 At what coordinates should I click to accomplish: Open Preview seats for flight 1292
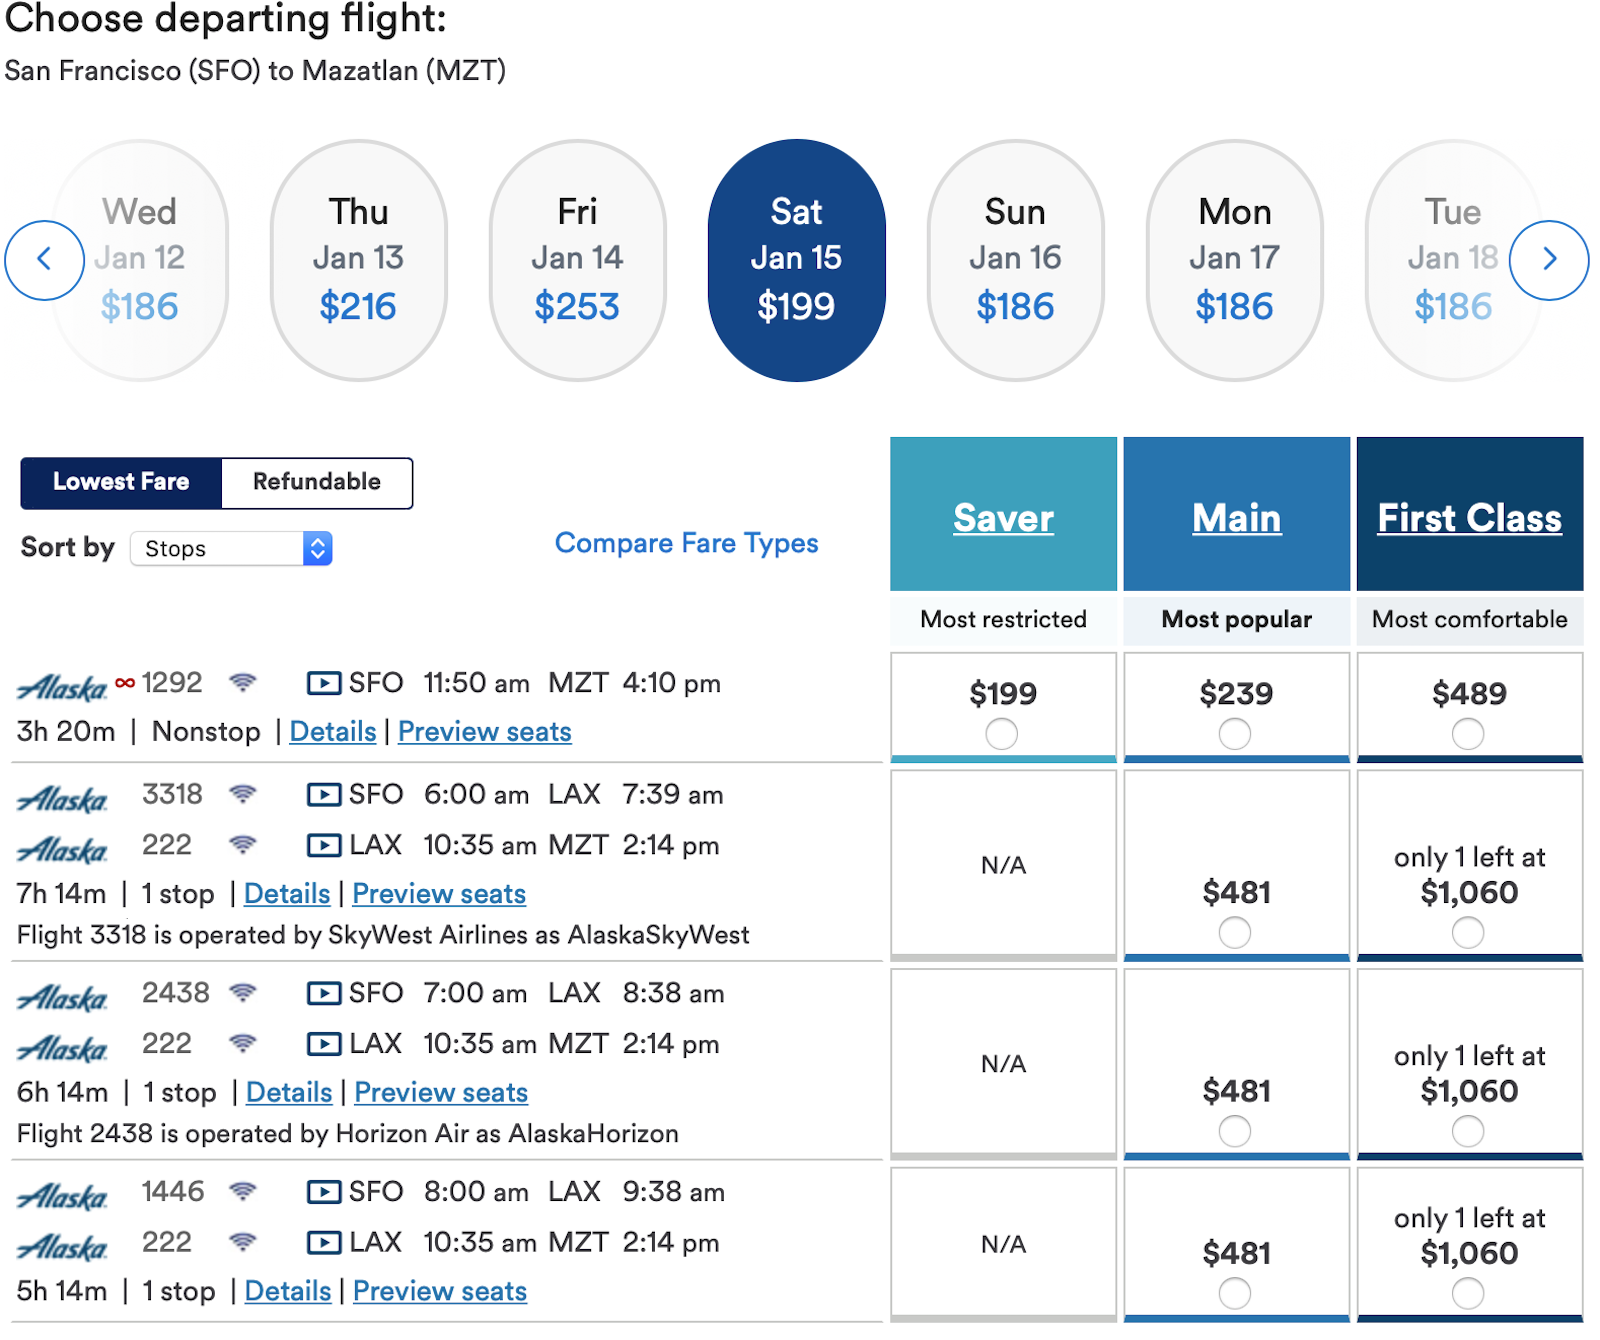485,732
